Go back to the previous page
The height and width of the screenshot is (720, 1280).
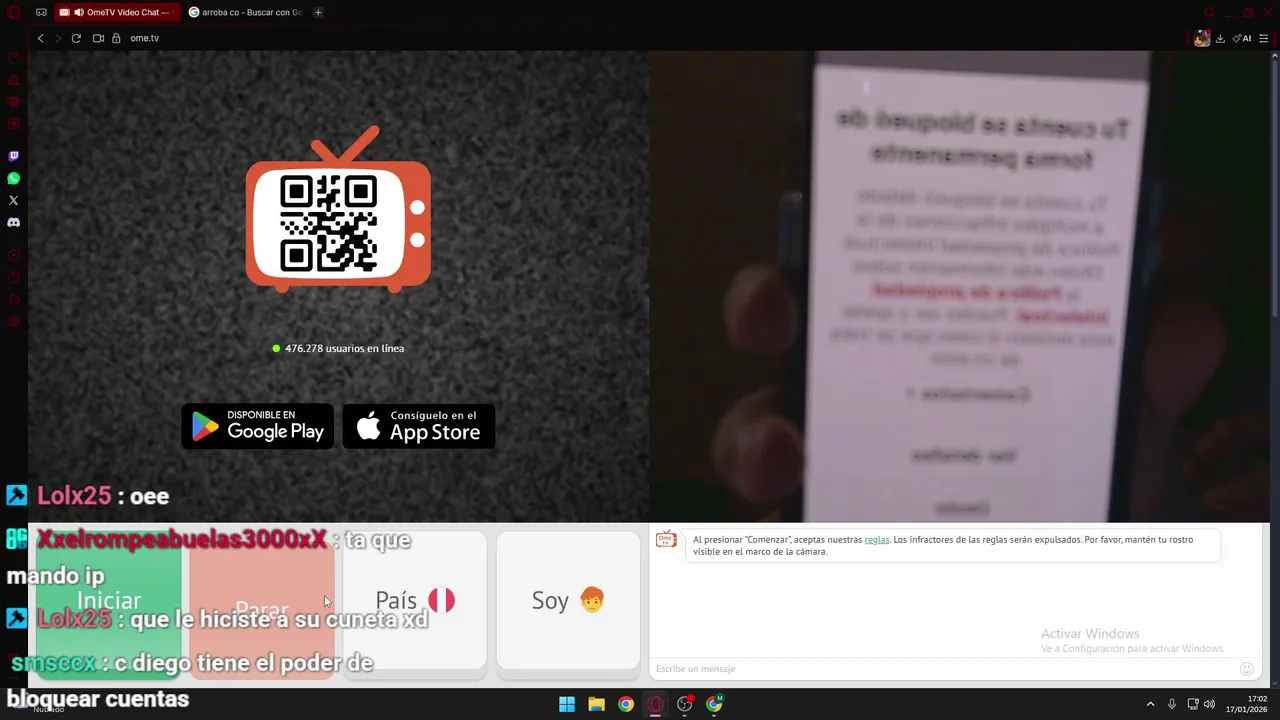(40, 38)
